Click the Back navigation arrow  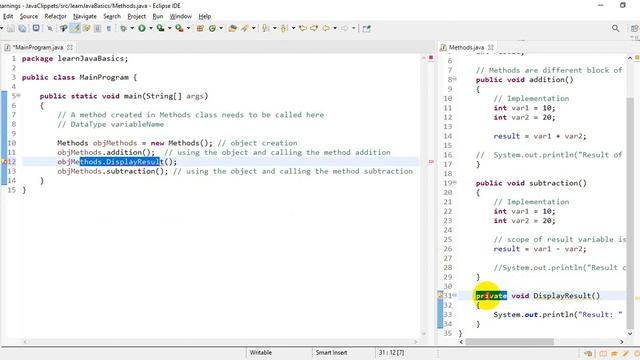coord(326,28)
